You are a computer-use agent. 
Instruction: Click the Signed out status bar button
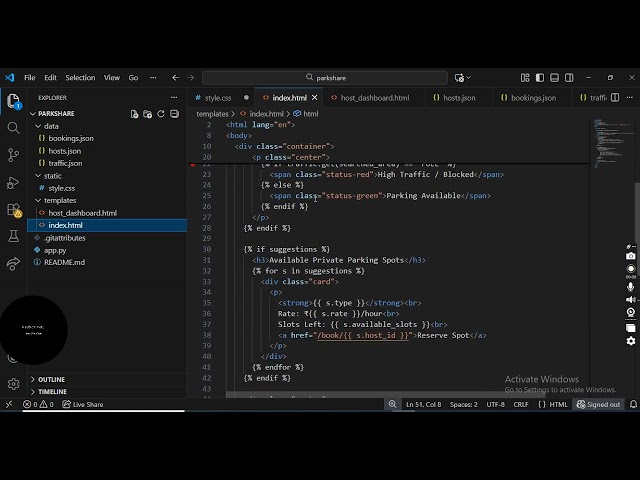(x=598, y=404)
